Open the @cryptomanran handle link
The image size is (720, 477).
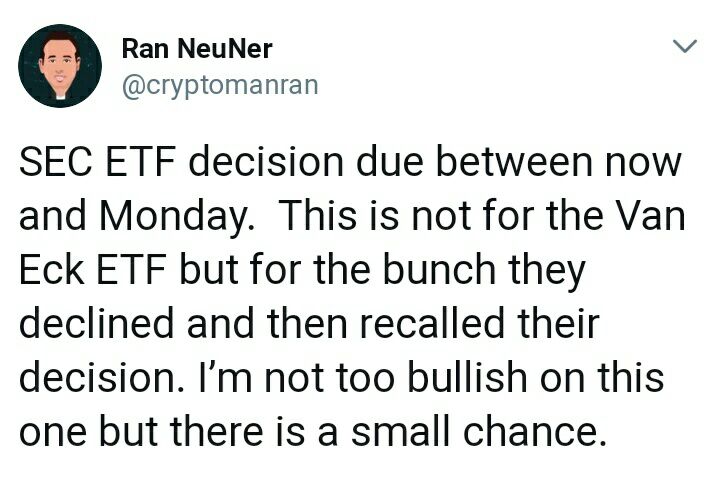(x=220, y=86)
